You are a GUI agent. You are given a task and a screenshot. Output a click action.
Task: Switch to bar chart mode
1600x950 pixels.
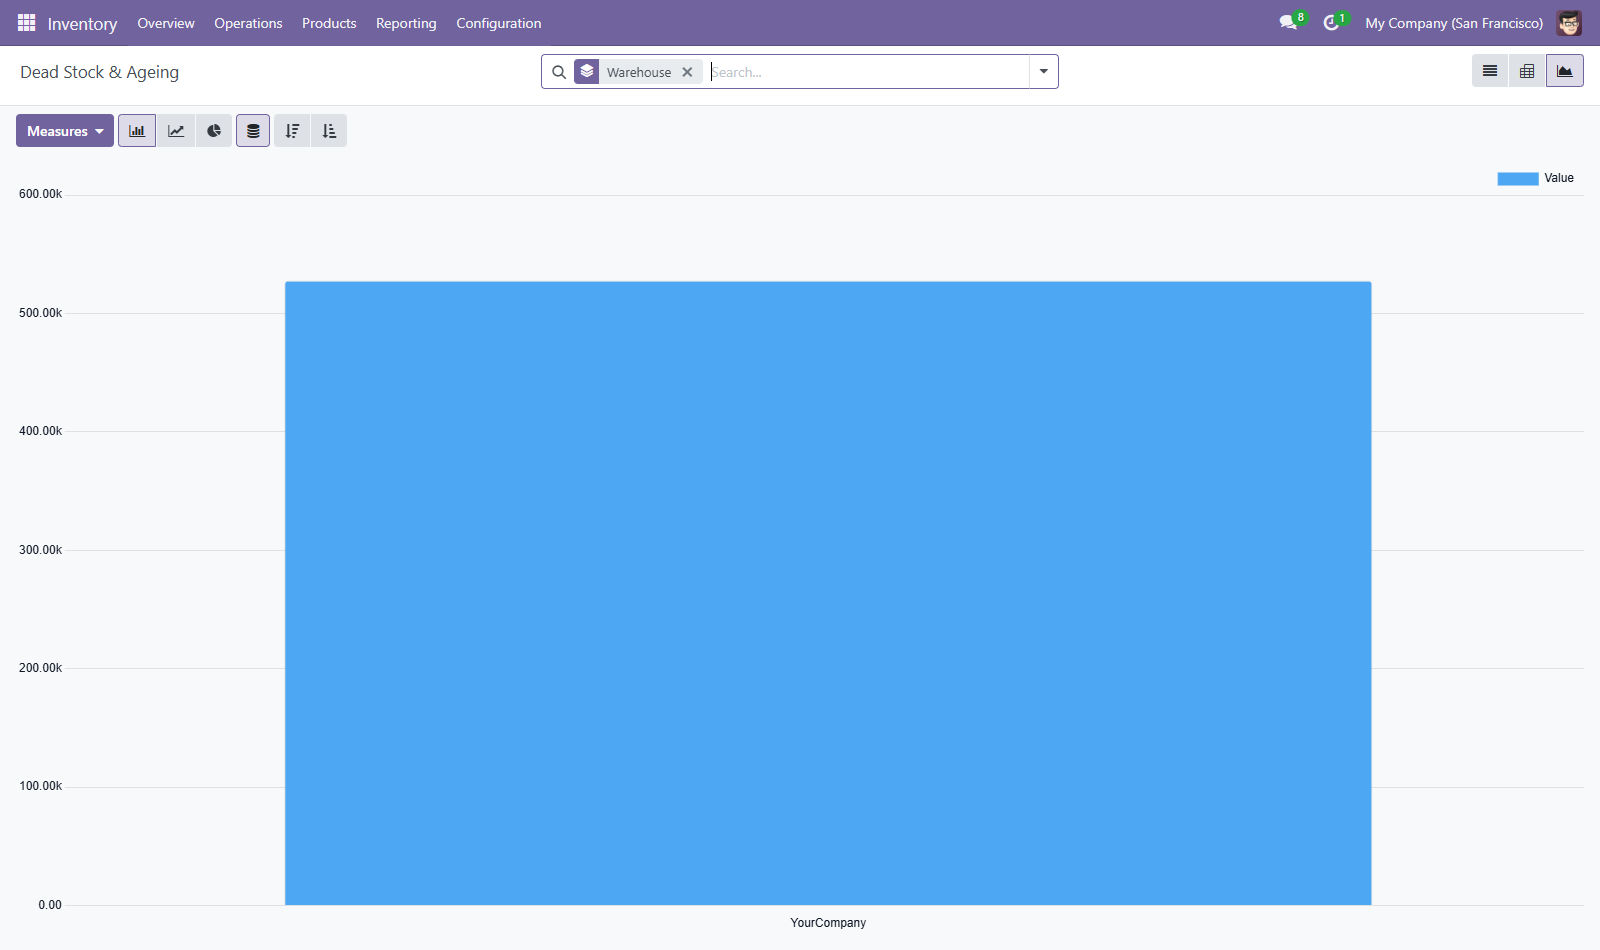[x=137, y=131]
